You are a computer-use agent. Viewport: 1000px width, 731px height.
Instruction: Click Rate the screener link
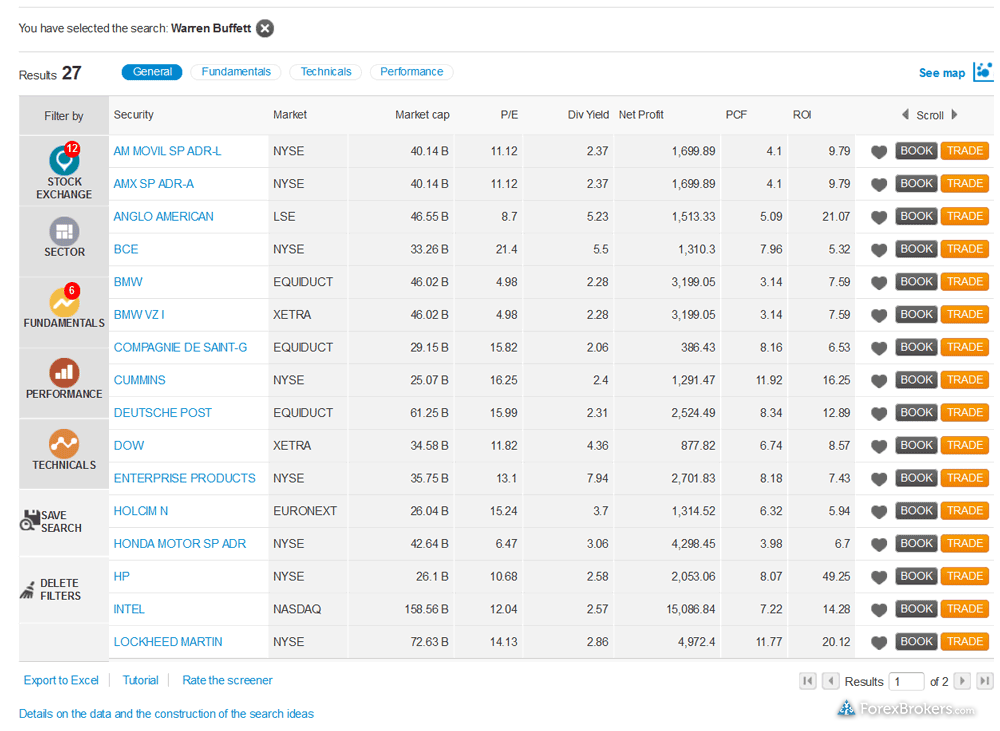point(227,680)
